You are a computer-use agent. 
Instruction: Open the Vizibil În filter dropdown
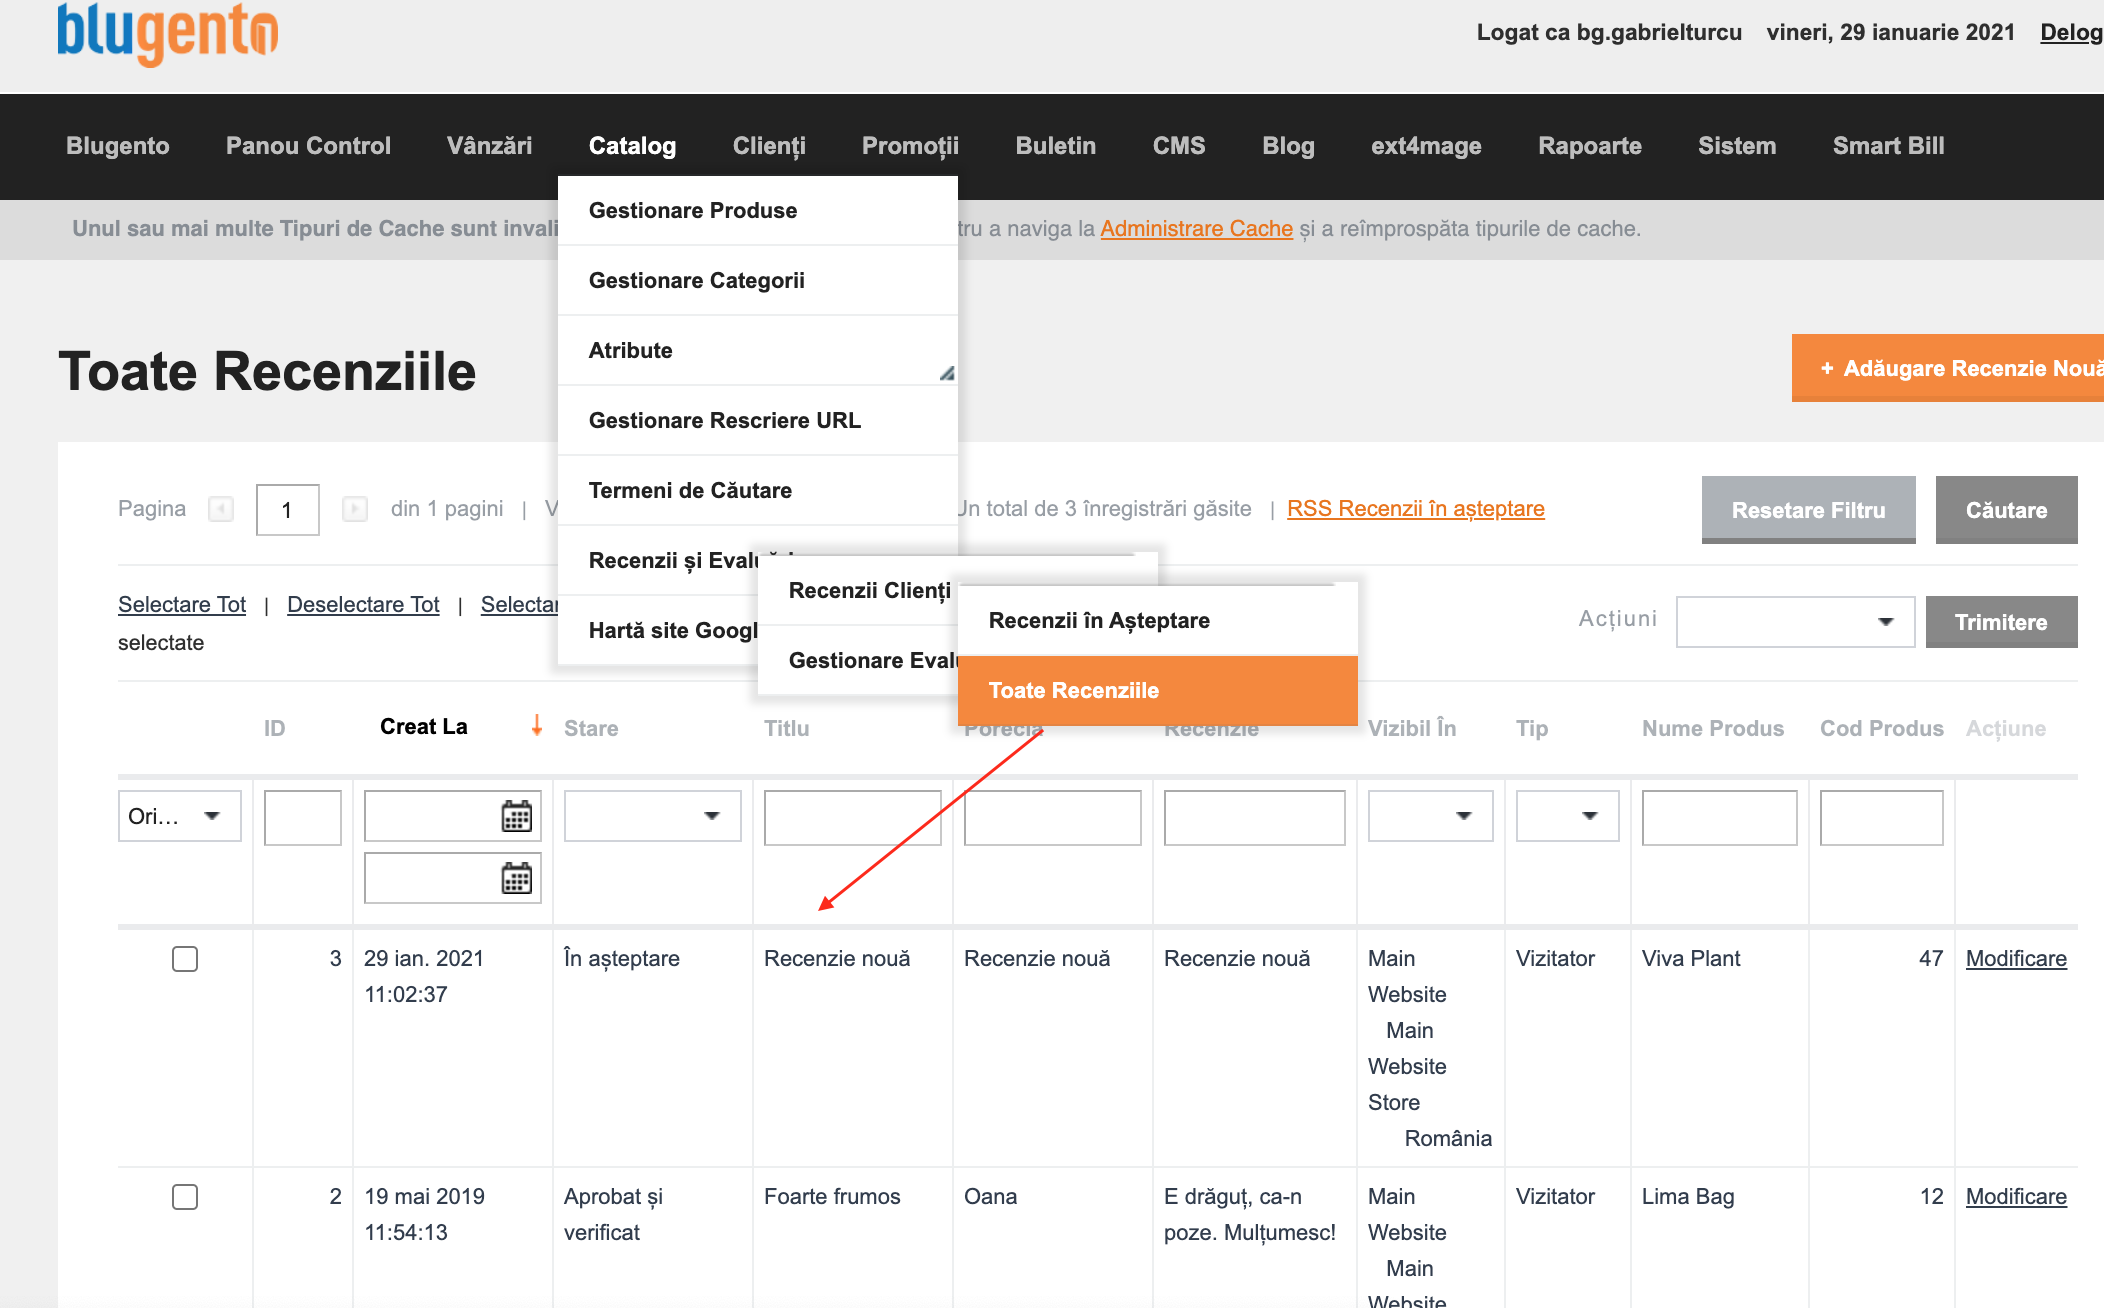(1430, 816)
